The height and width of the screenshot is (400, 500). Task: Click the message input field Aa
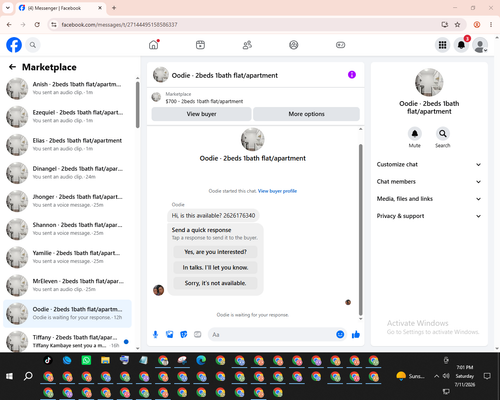click(272, 334)
